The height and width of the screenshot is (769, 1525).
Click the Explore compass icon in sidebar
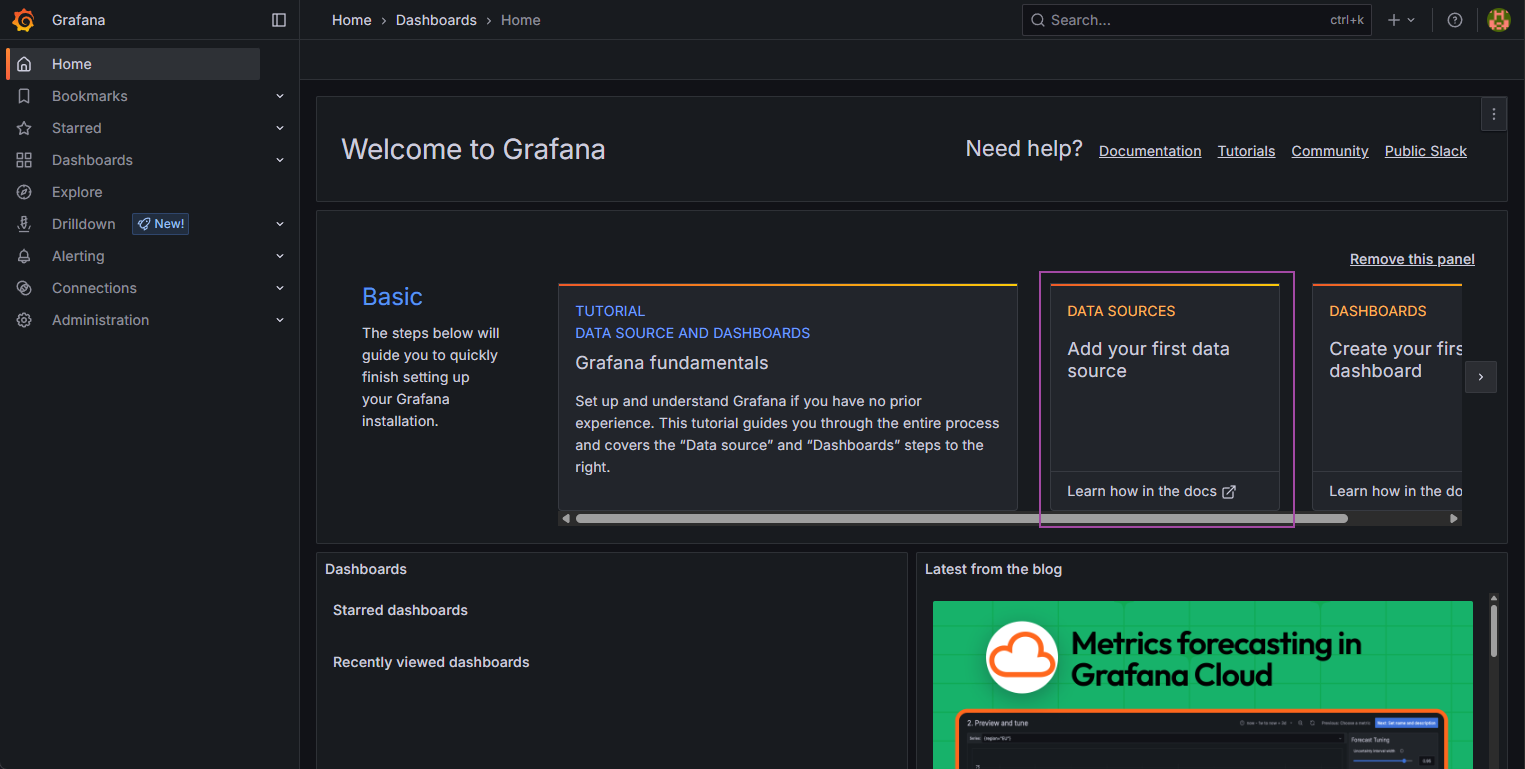coord(25,192)
